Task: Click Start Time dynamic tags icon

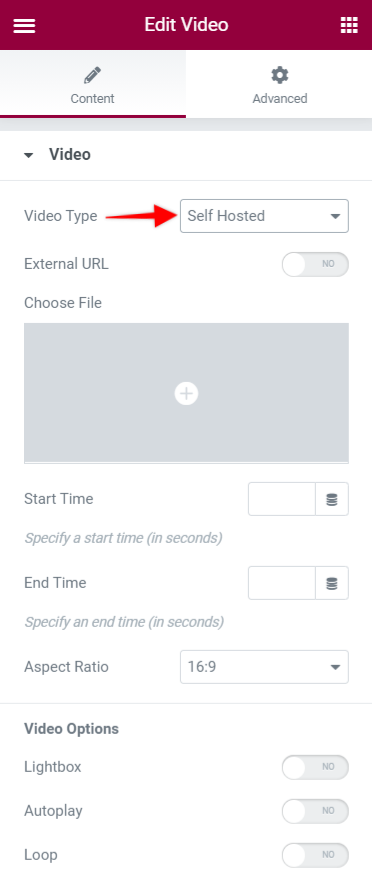Action: pyautogui.click(x=332, y=499)
